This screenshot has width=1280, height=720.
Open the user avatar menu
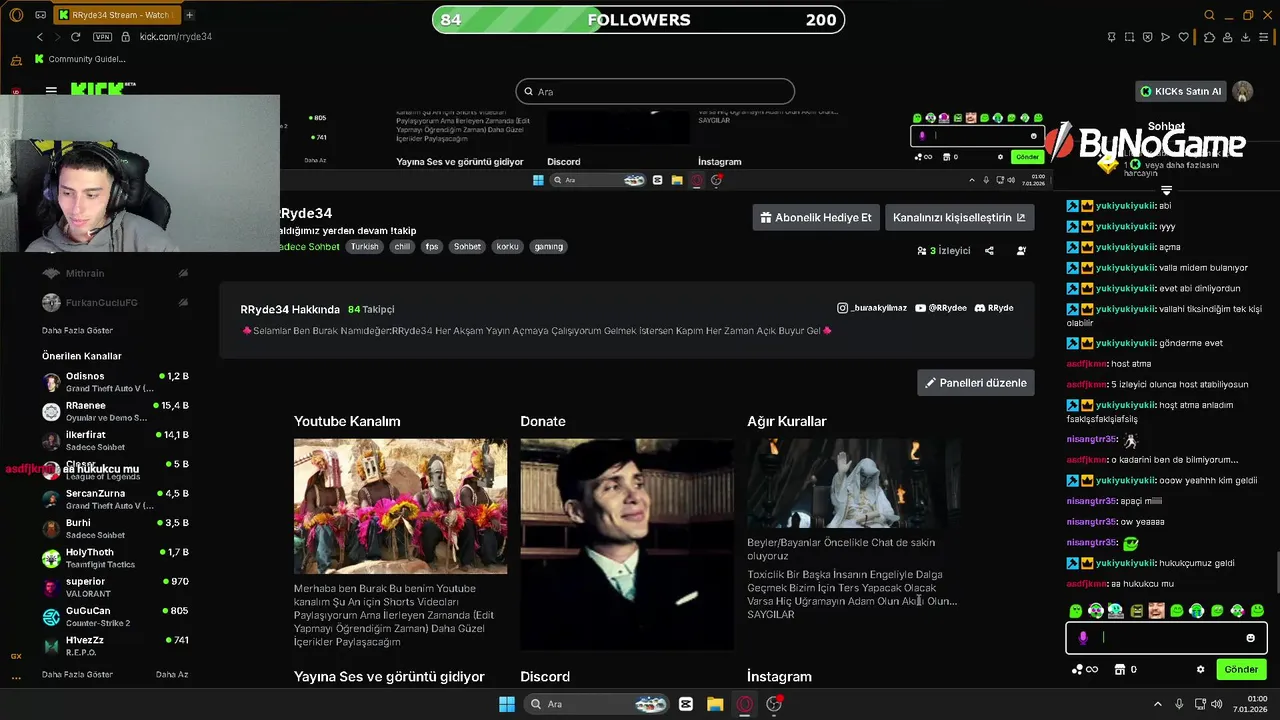(1243, 91)
